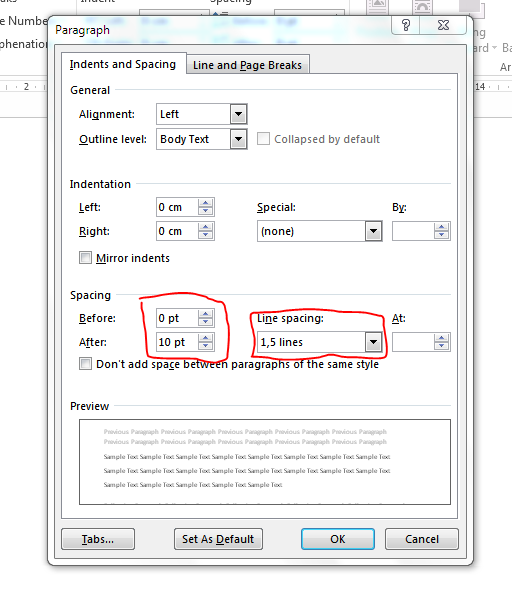Screen dimensions: 512x596
Task: Decrease the indentation By value down arrow
Action: [x=442, y=235]
